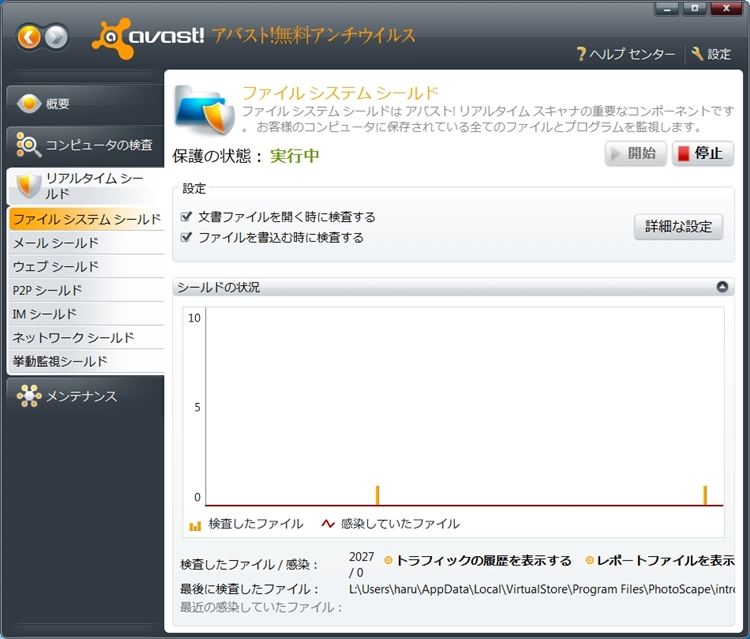This screenshot has width=750, height=639.
Task: Select ウェブ シールド
Action: [87, 266]
